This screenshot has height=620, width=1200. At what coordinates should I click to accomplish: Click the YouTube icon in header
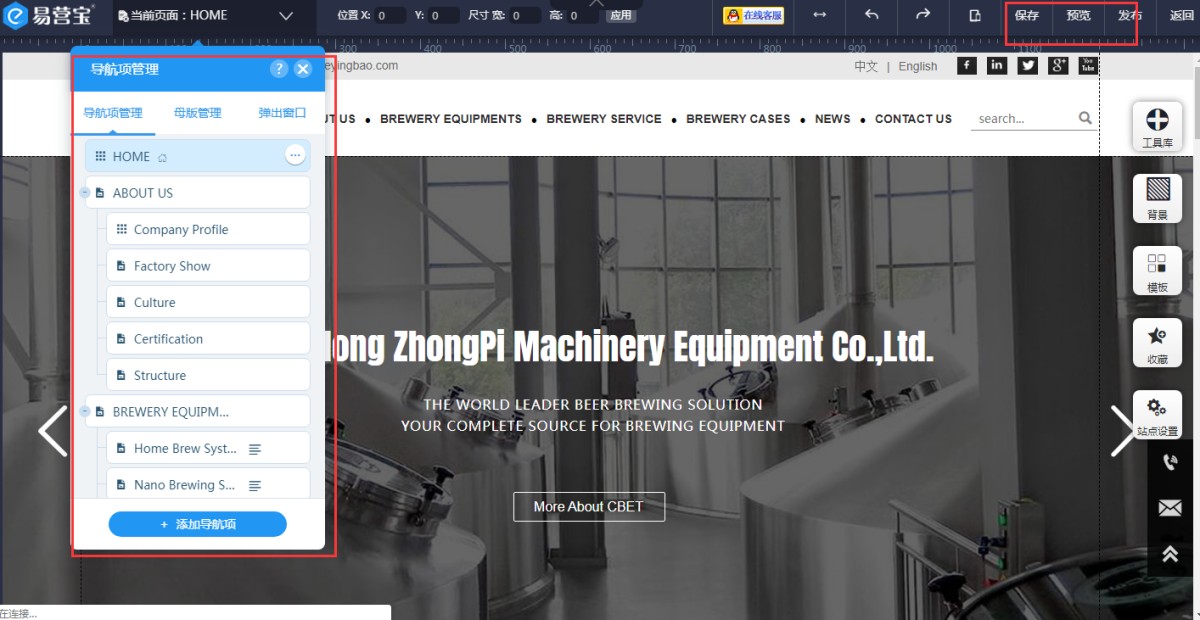point(1088,65)
